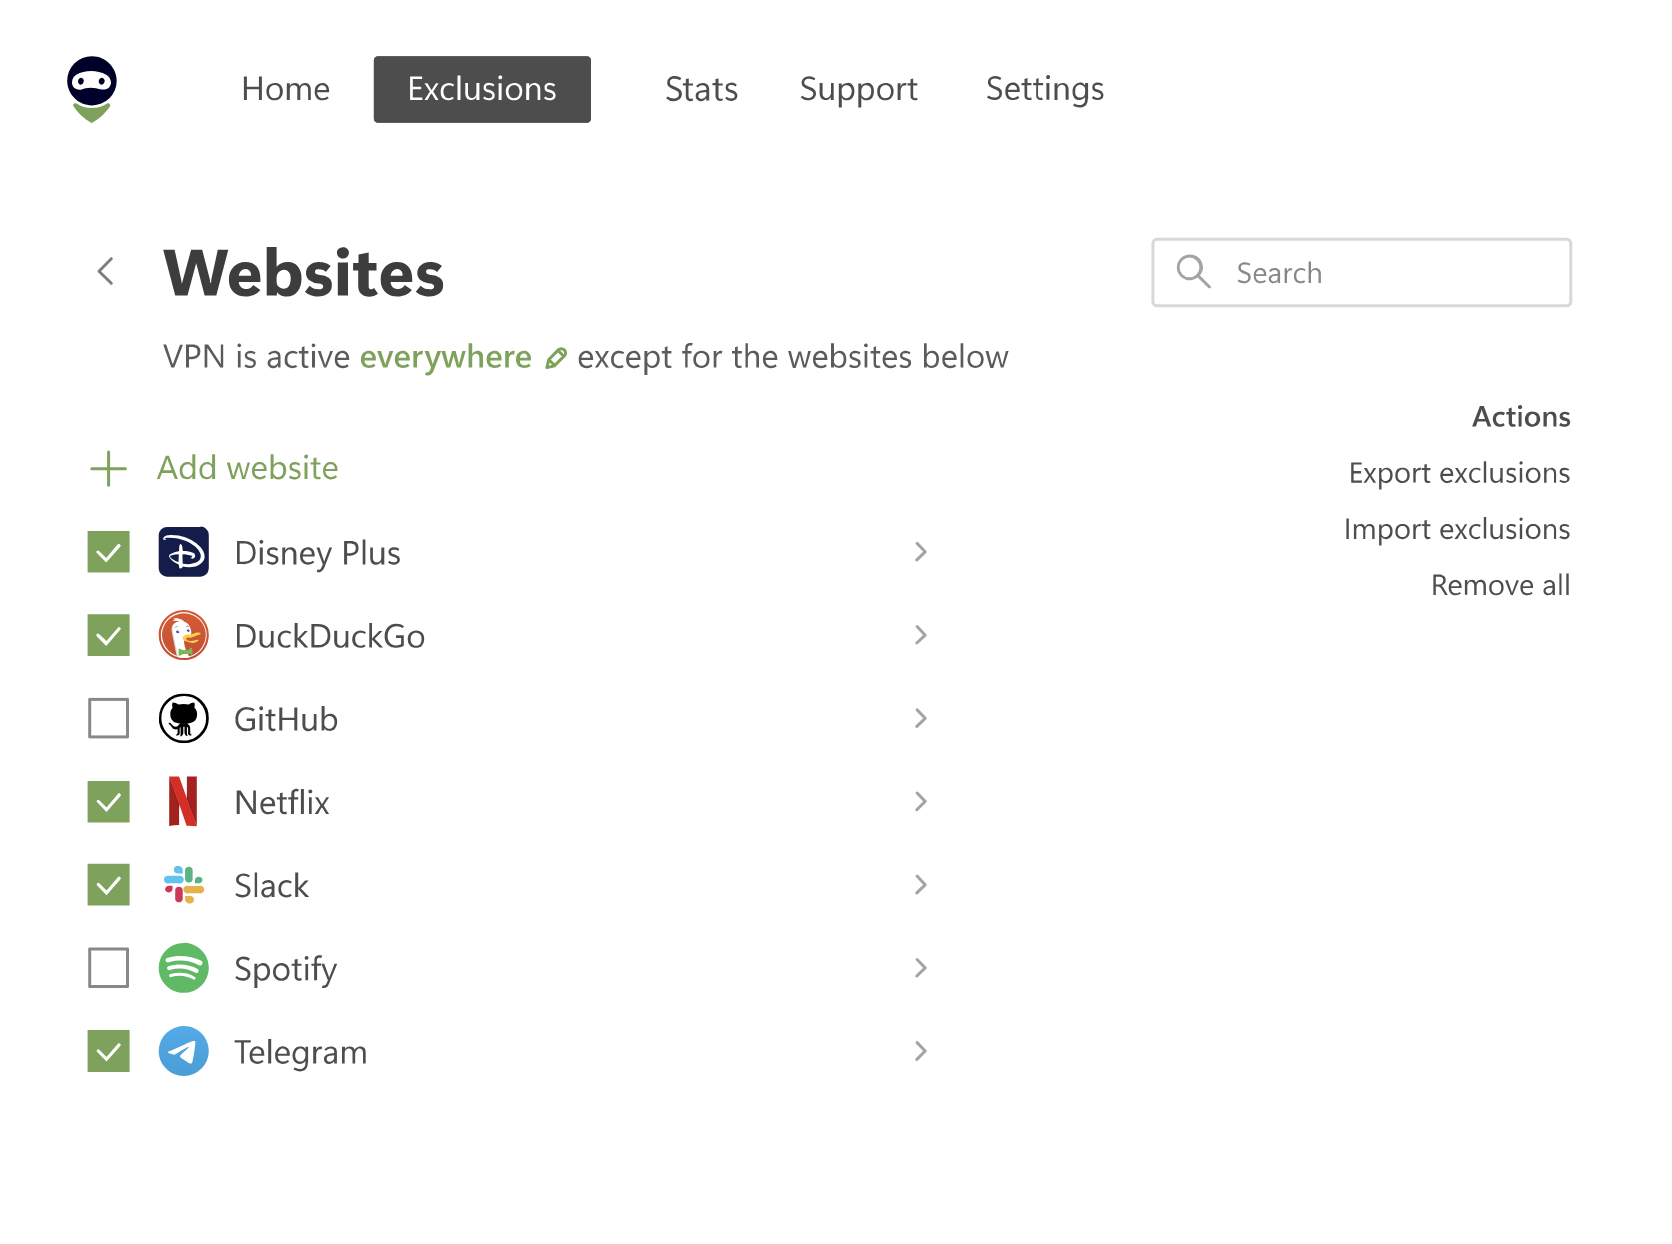Image resolution: width=1672 pixels, height=1244 pixels.
Task: Click the DuckDuckGo duck icon
Action: tap(184, 635)
